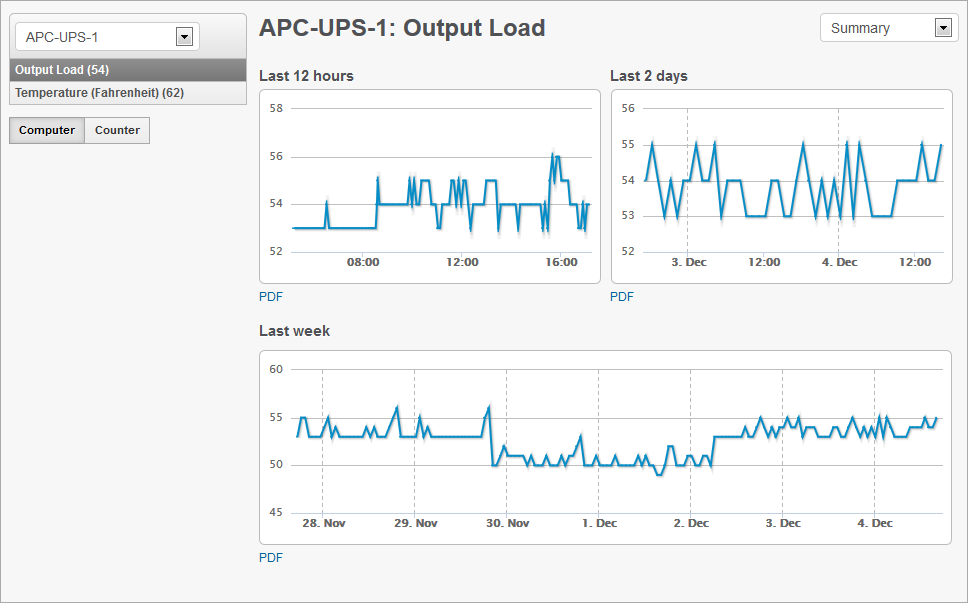Image resolution: width=968 pixels, height=603 pixels.
Task: Click the 3. Dec marker on 2-day chart
Action: (x=688, y=263)
